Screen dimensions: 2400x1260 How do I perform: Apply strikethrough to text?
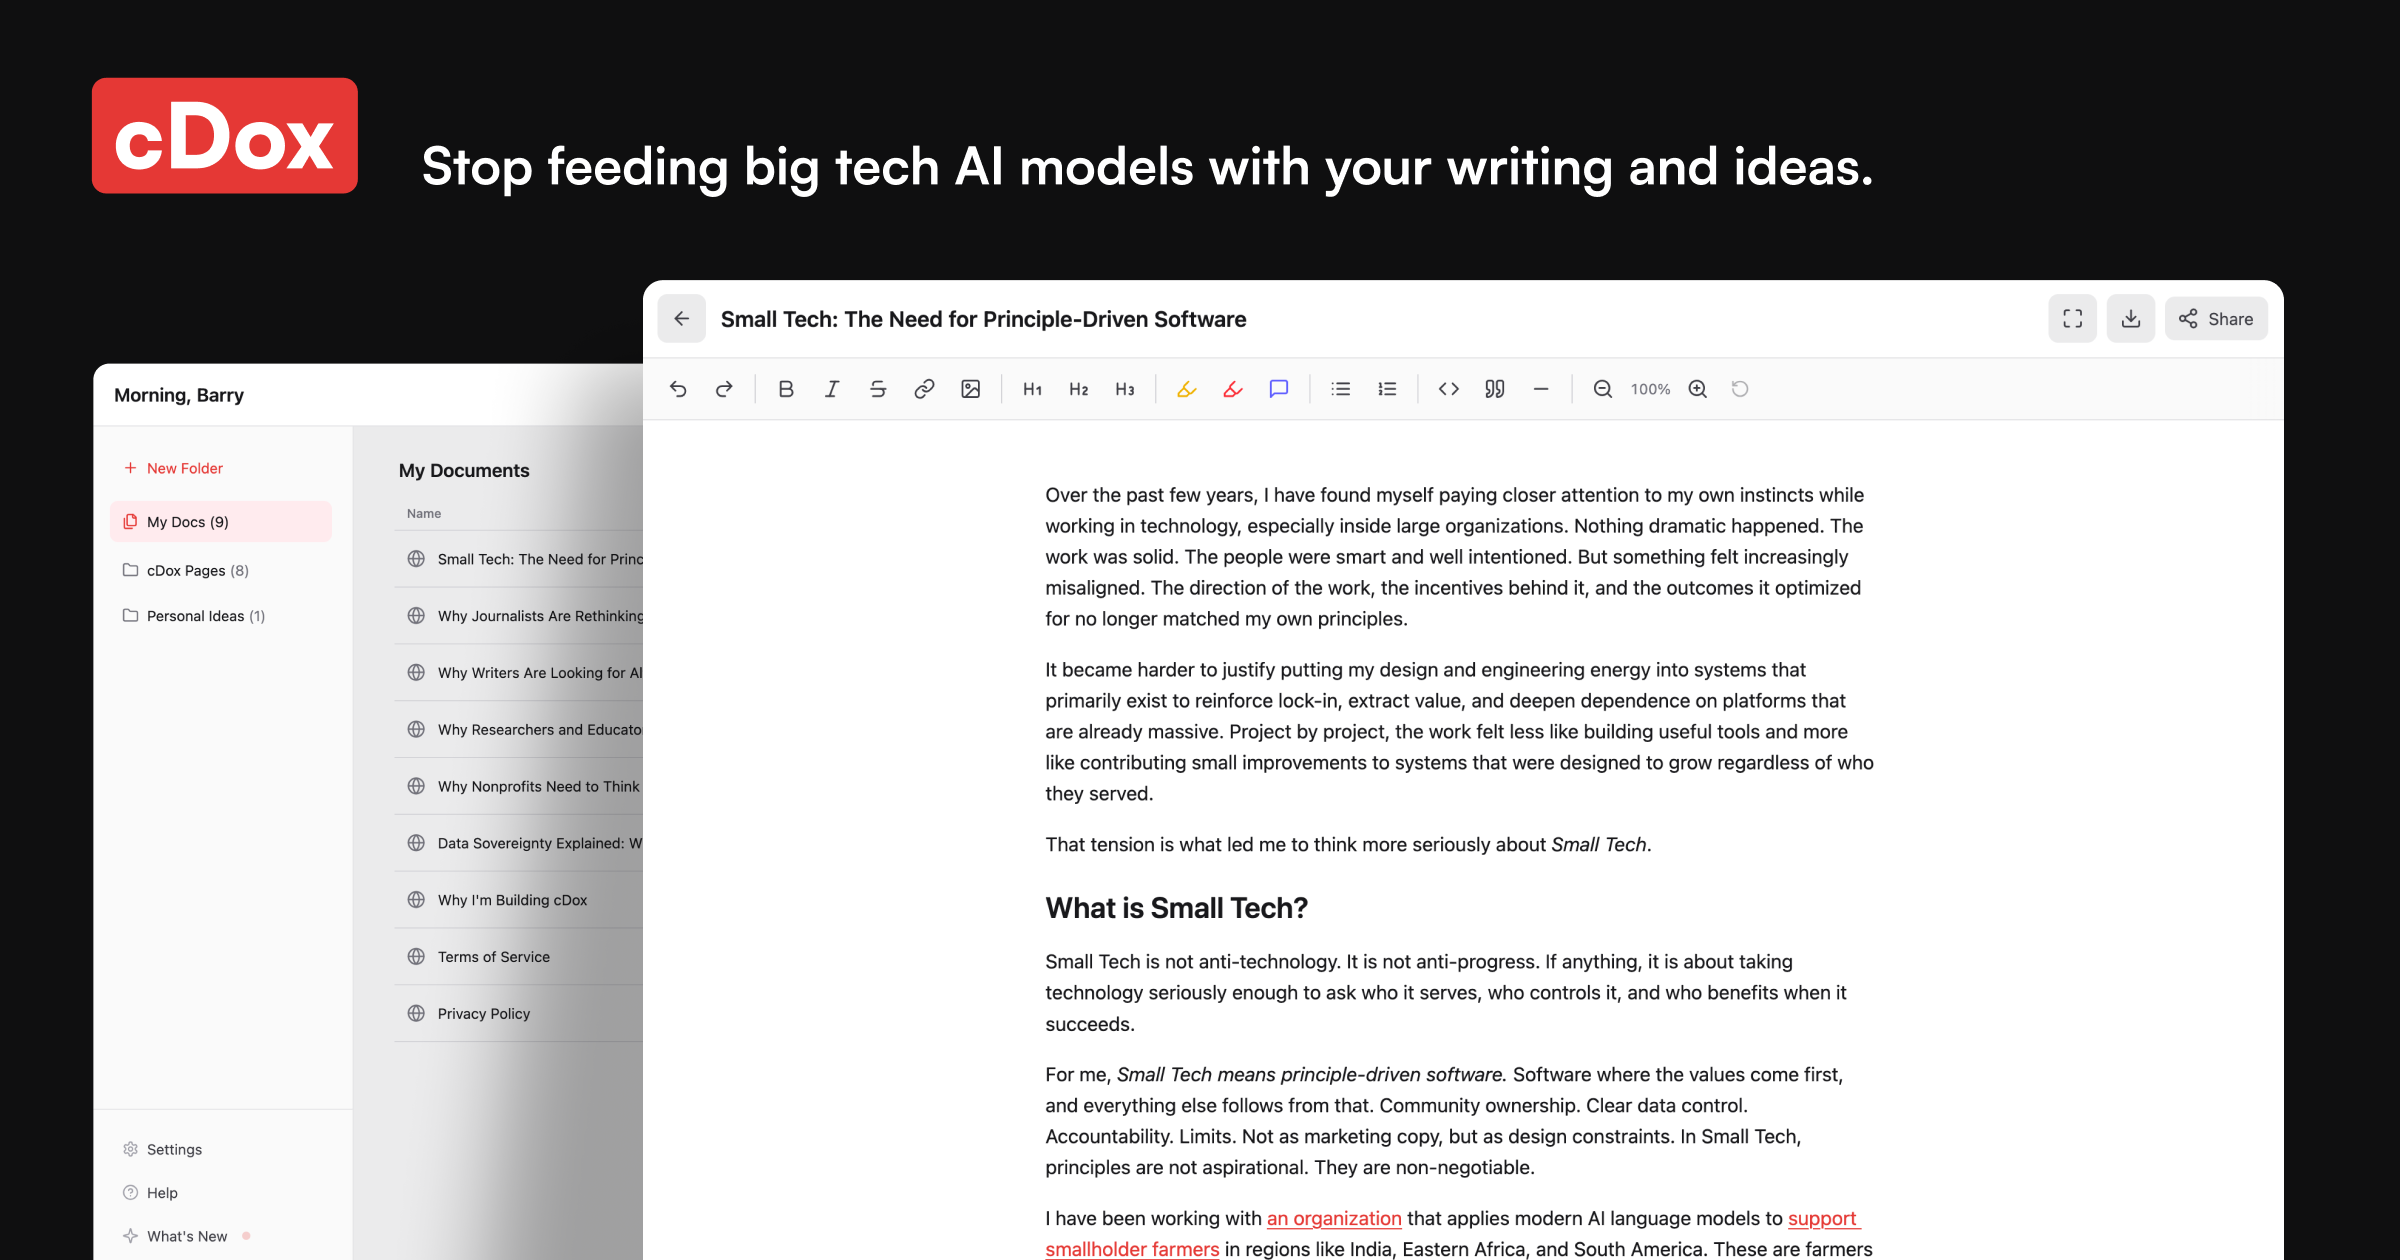[877, 389]
